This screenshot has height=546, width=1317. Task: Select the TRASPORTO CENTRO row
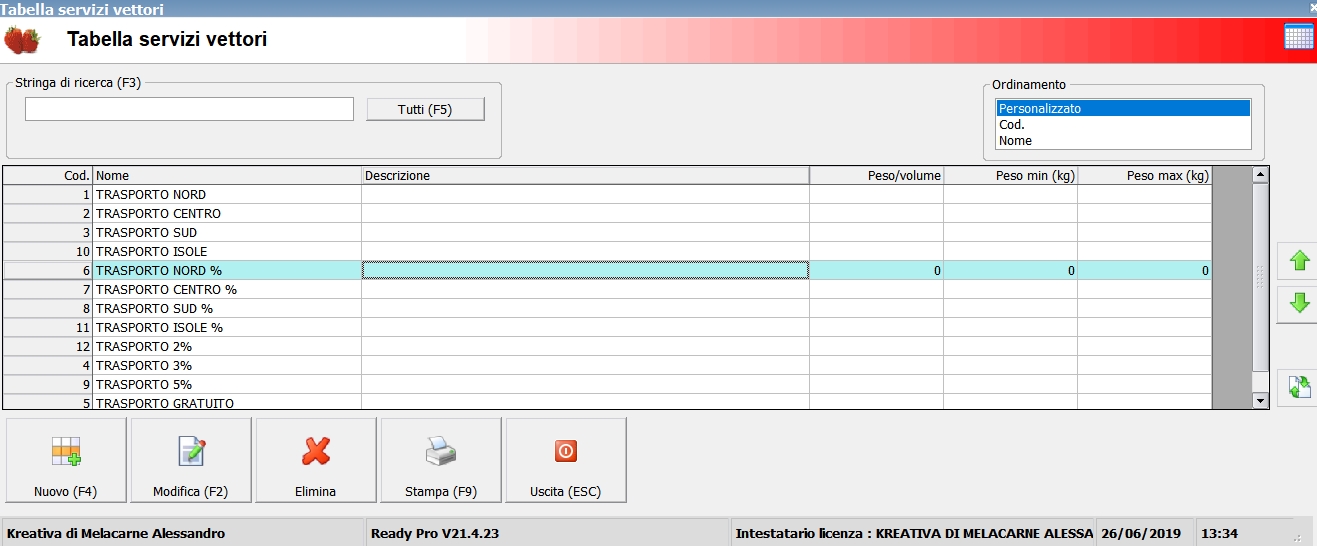tap(607, 213)
